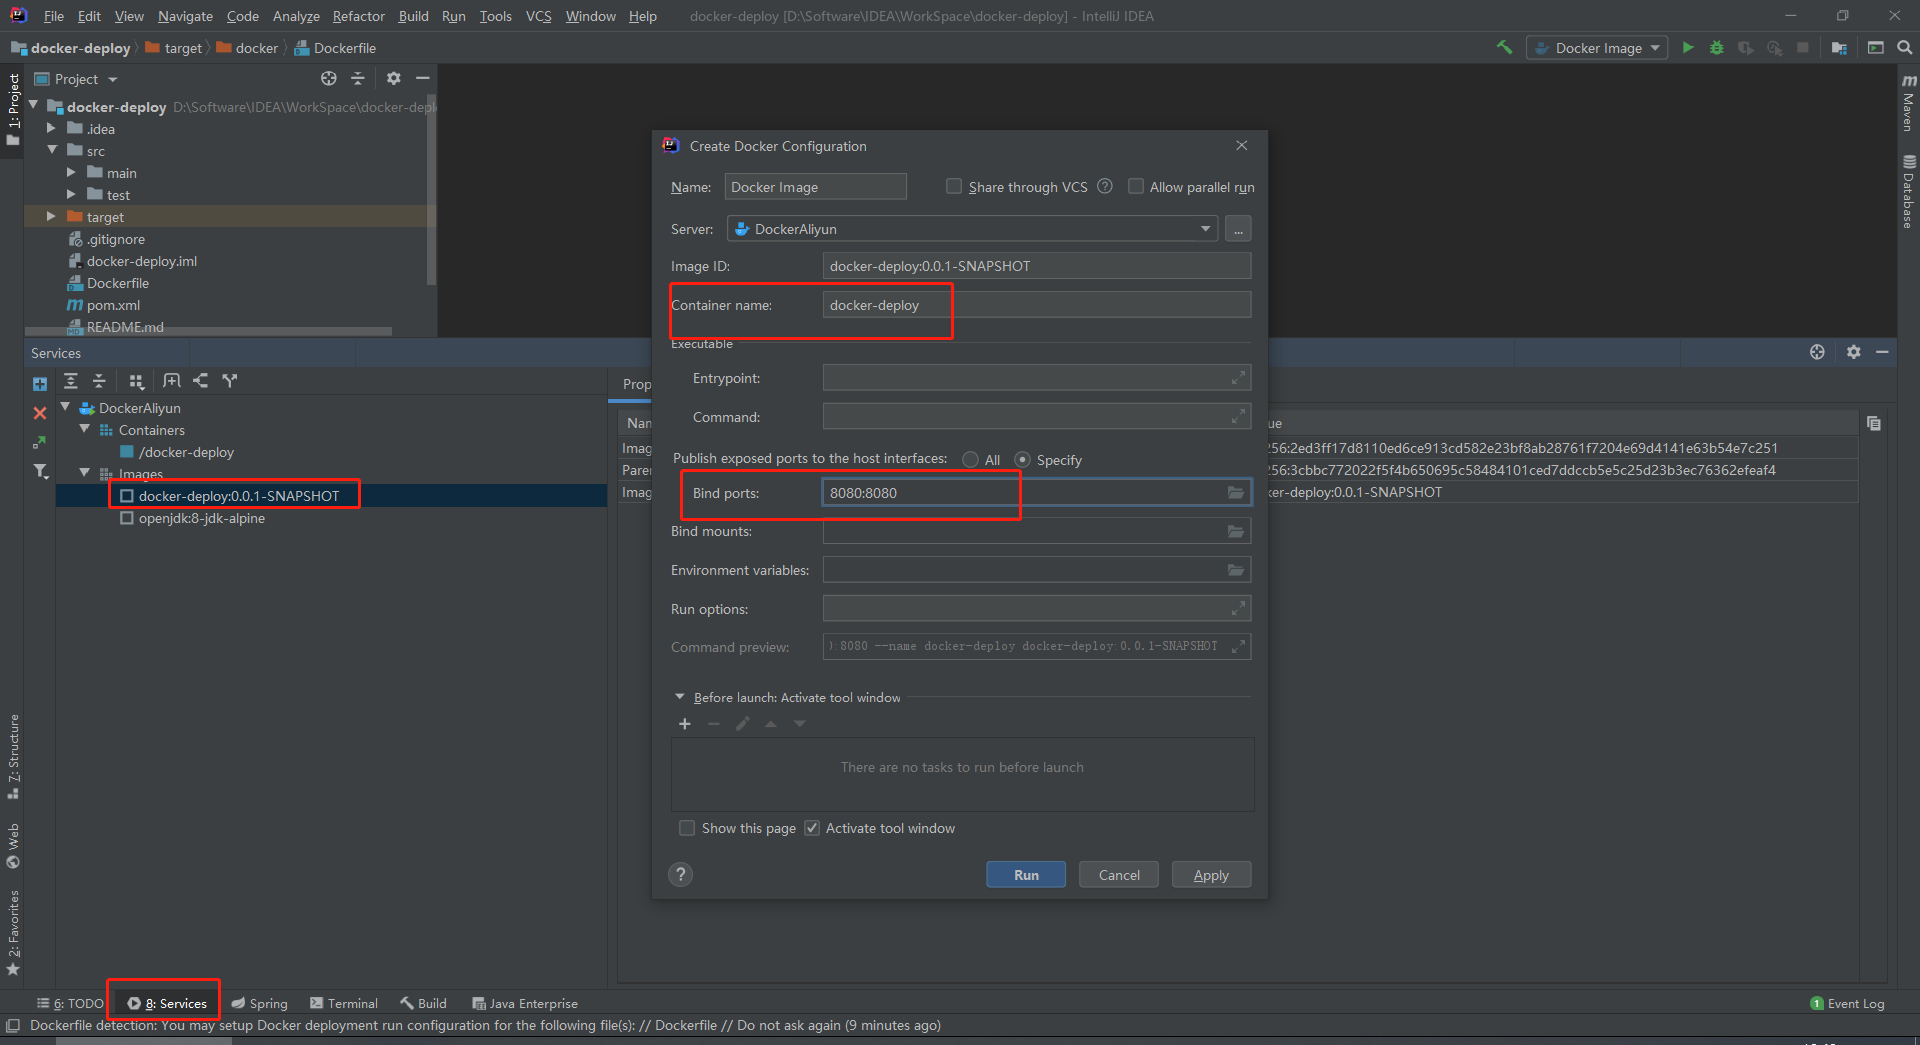This screenshot has width=1920, height=1045.
Task: Open the Spring tool window tab
Action: click(260, 1003)
